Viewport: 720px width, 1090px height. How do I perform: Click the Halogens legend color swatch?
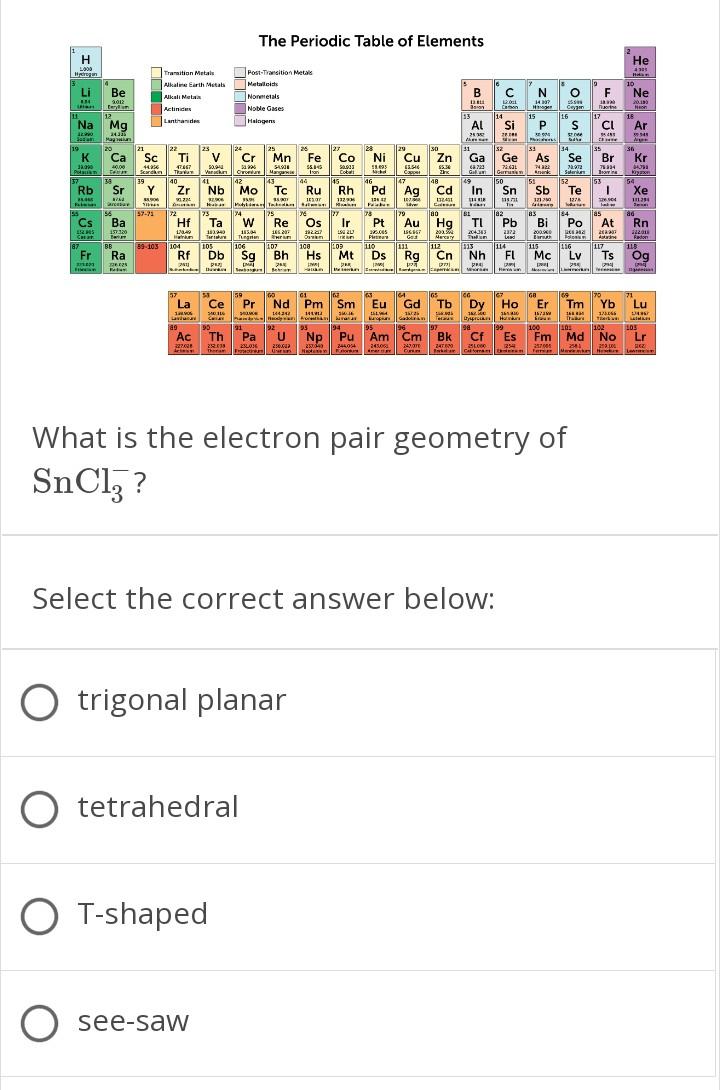click(x=240, y=120)
